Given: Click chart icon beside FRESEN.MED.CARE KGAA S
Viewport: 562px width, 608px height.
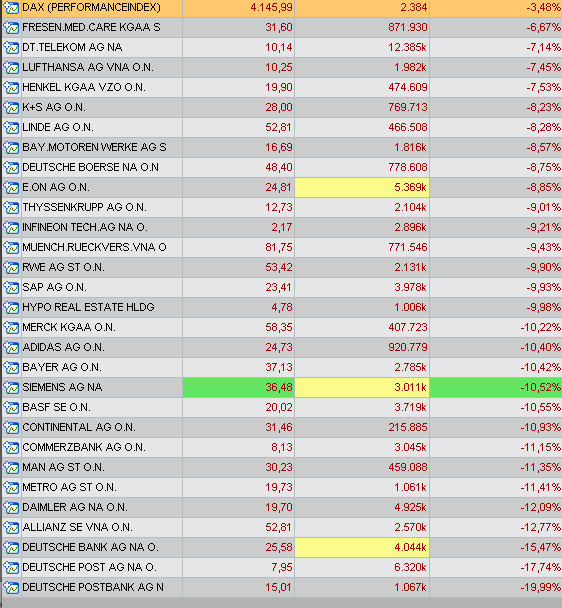Looking at the screenshot, I should pyautogui.click(x=12, y=28).
